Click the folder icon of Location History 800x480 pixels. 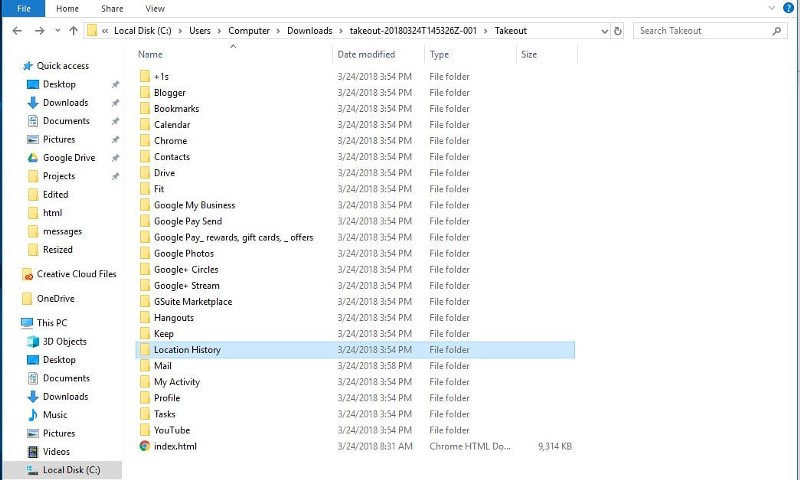[x=145, y=349]
